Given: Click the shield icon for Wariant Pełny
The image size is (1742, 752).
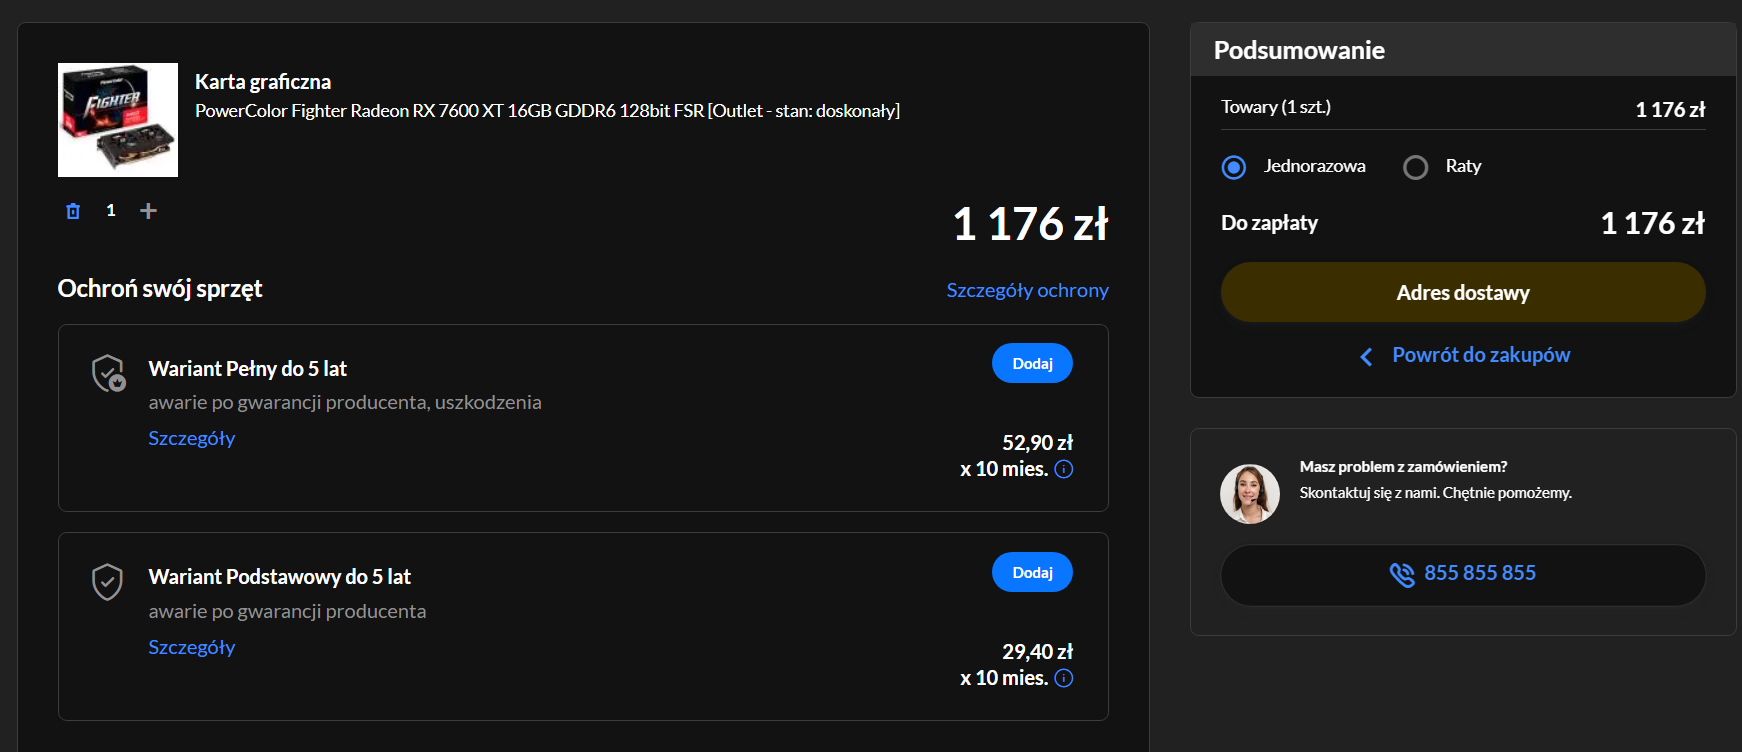Looking at the screenshot, I should pyautogui.click(x=108, y=373).
